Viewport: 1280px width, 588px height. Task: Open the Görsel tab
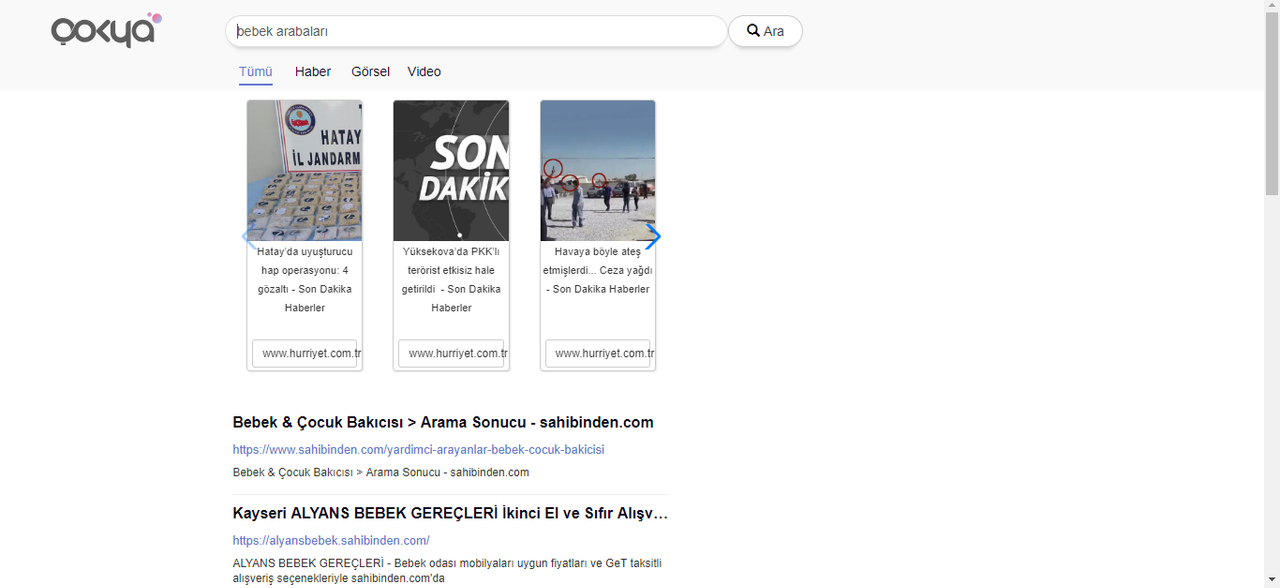coord(370,72)
